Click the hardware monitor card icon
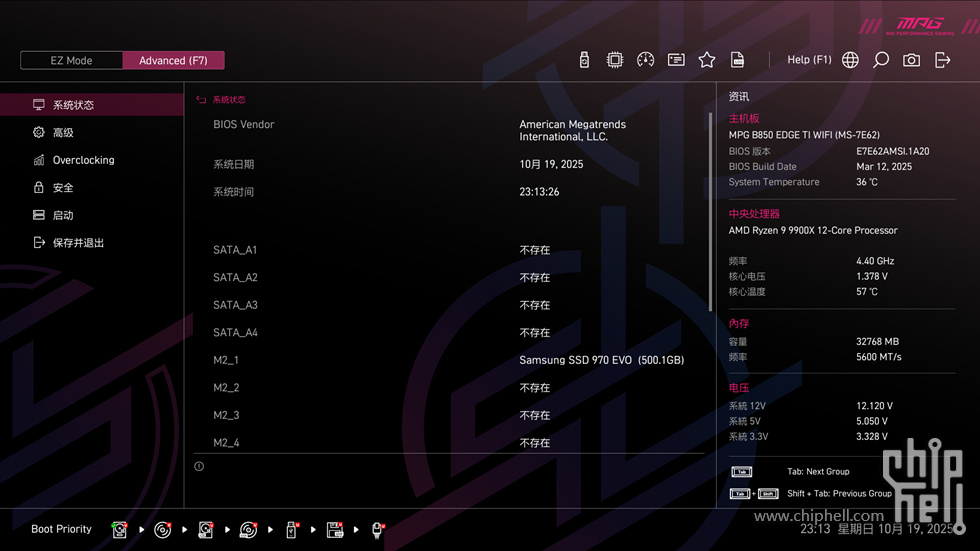 click(x=676, y=60)
